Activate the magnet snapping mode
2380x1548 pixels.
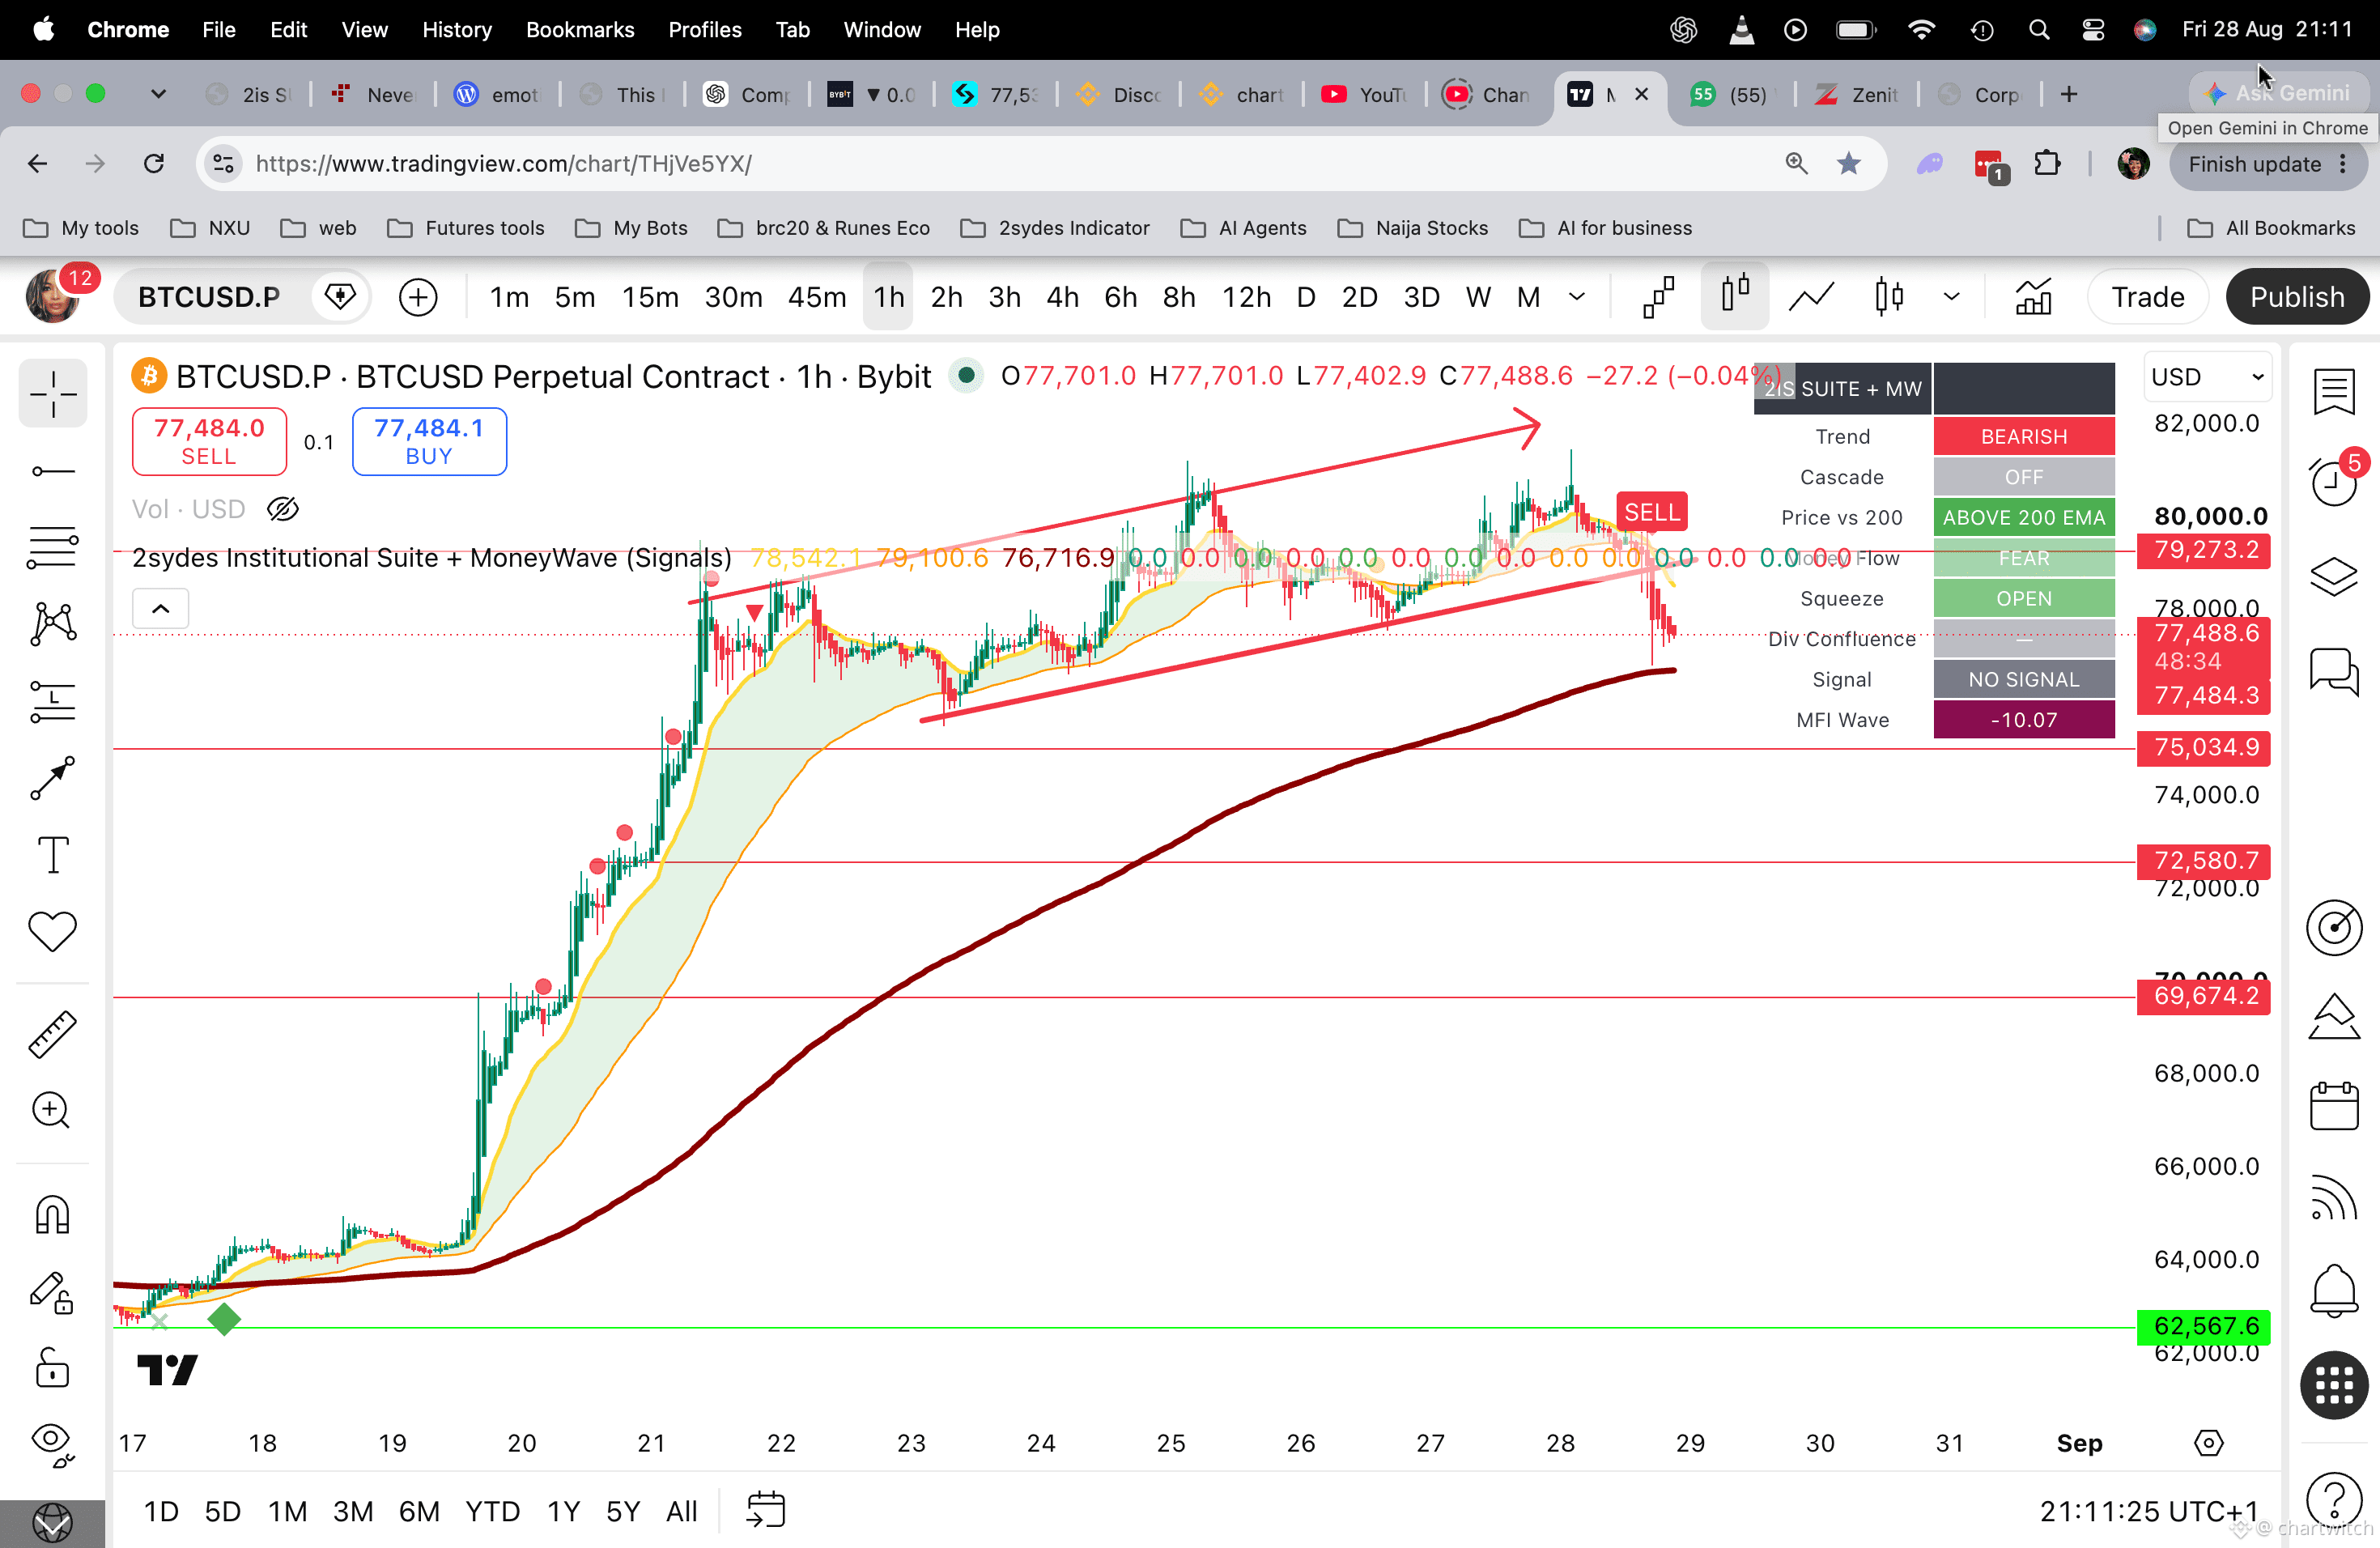coord(52,1215)
